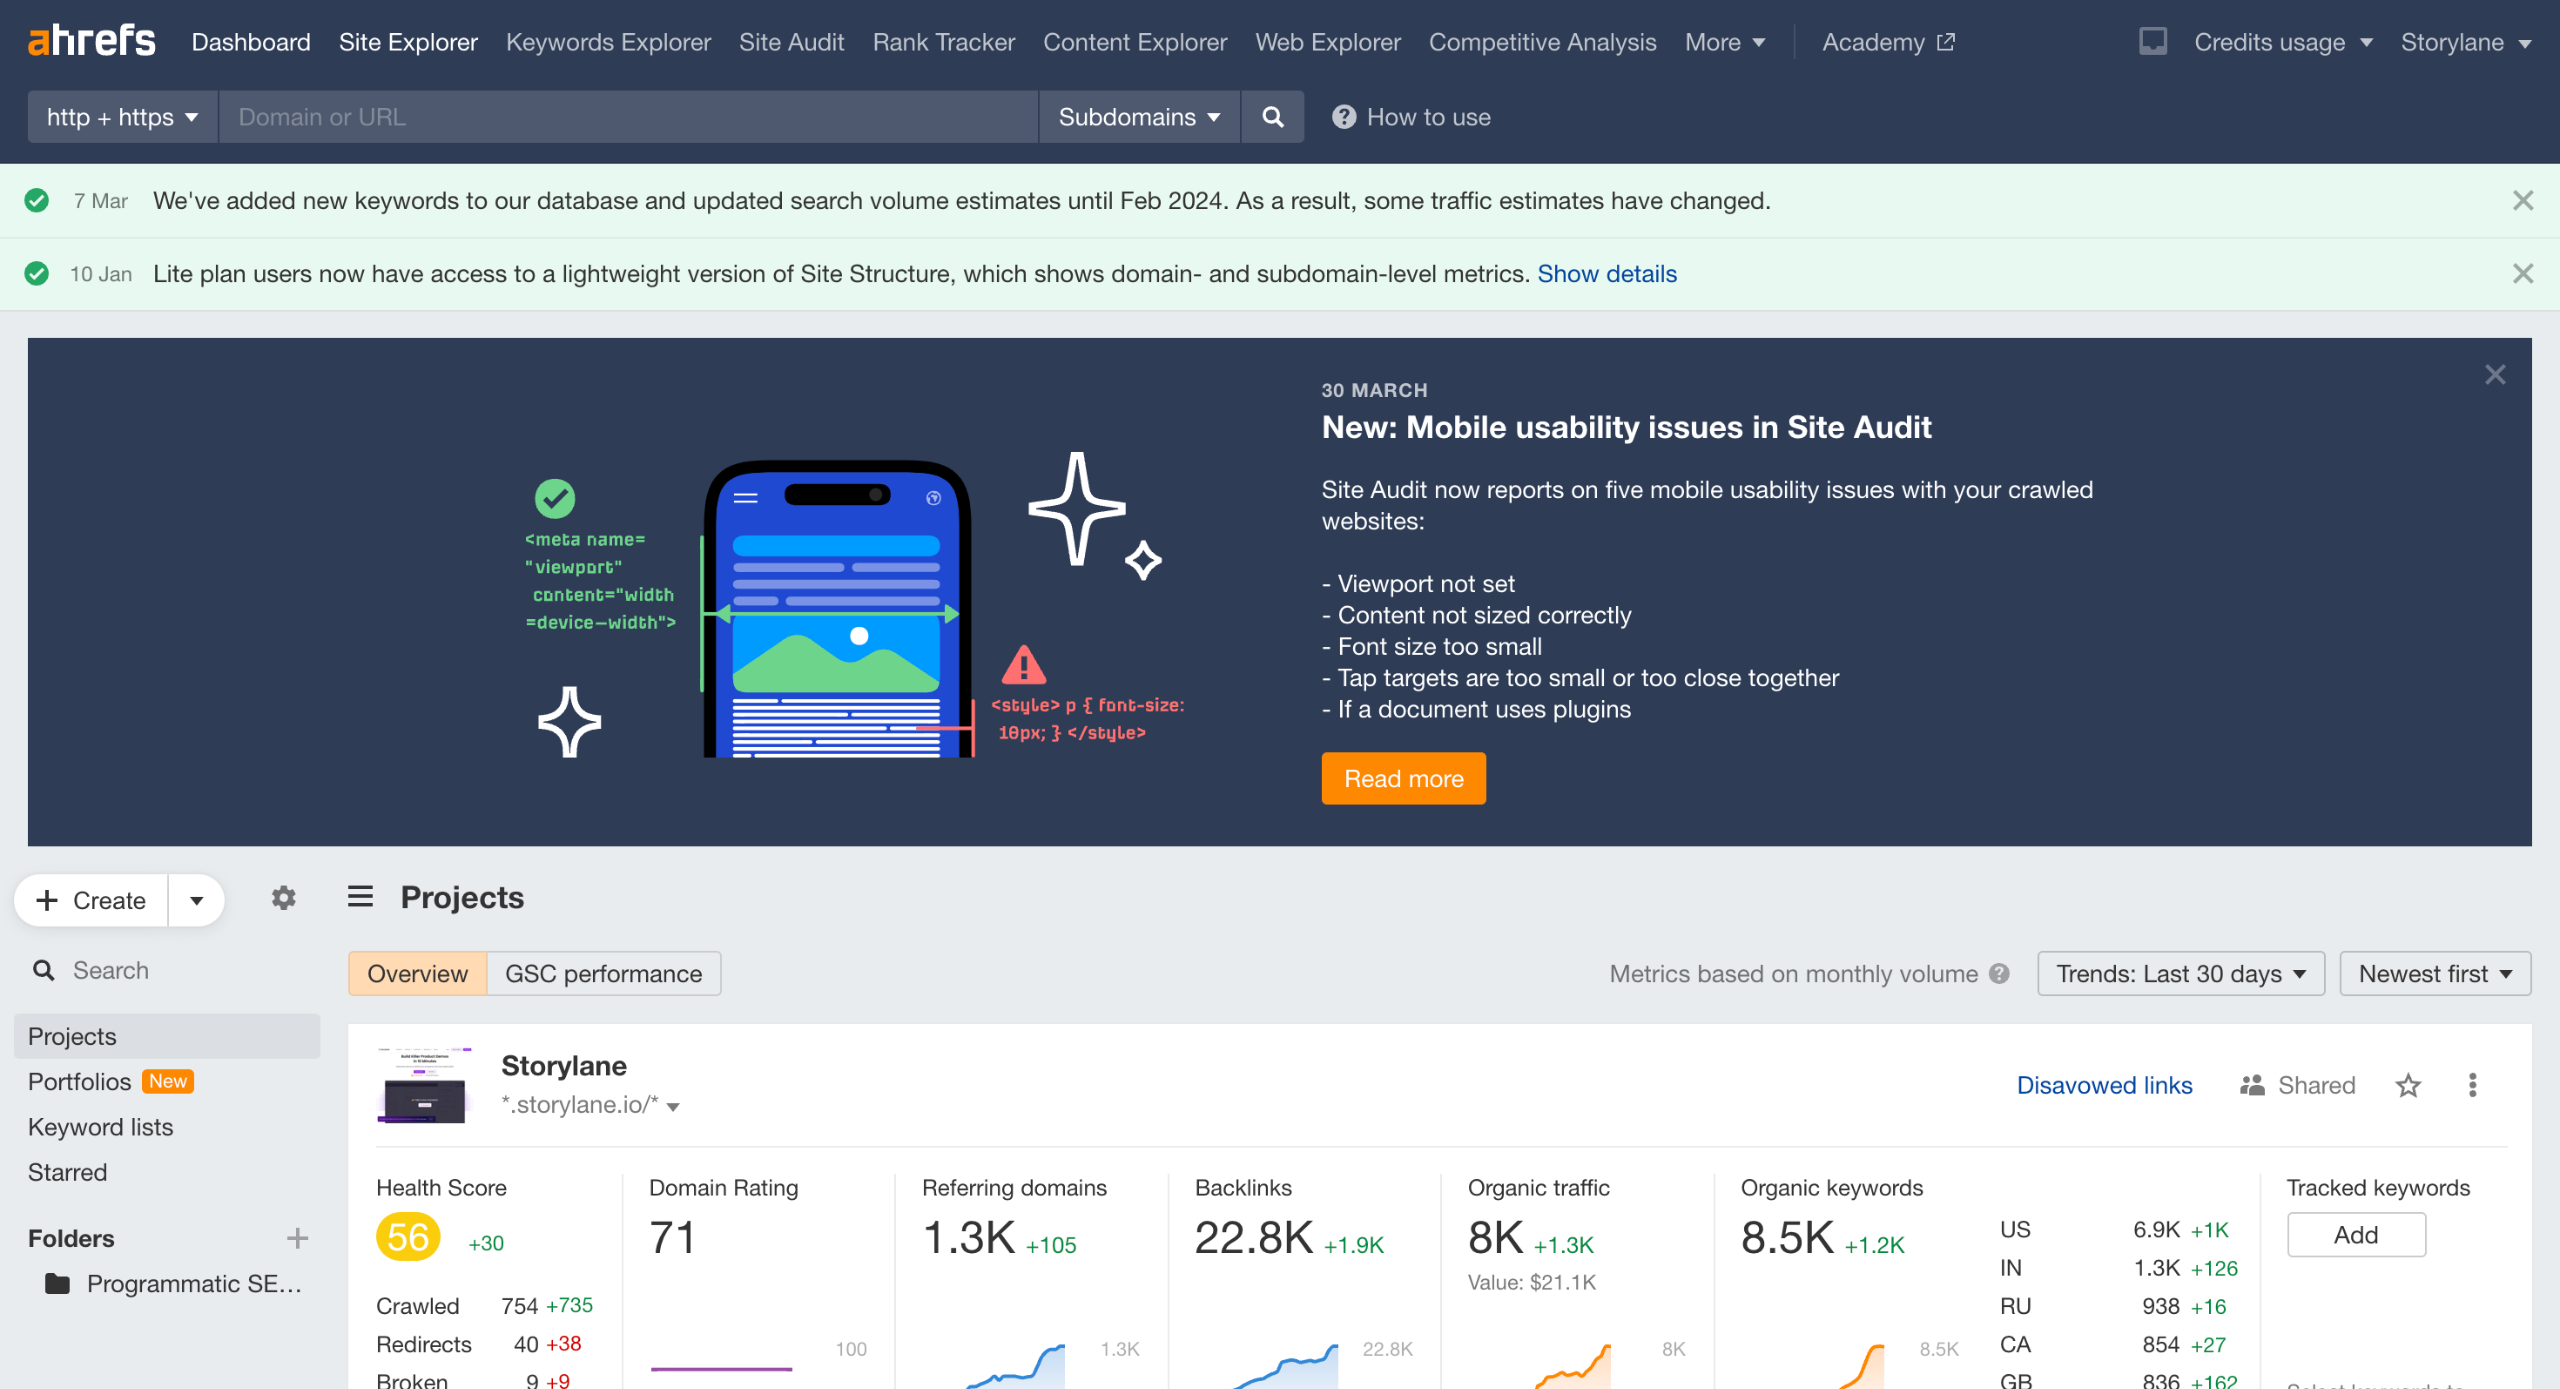The image size is (2560, 1389).
Task: Open the Programmatic SE folder
Action: click(174, 1283)
